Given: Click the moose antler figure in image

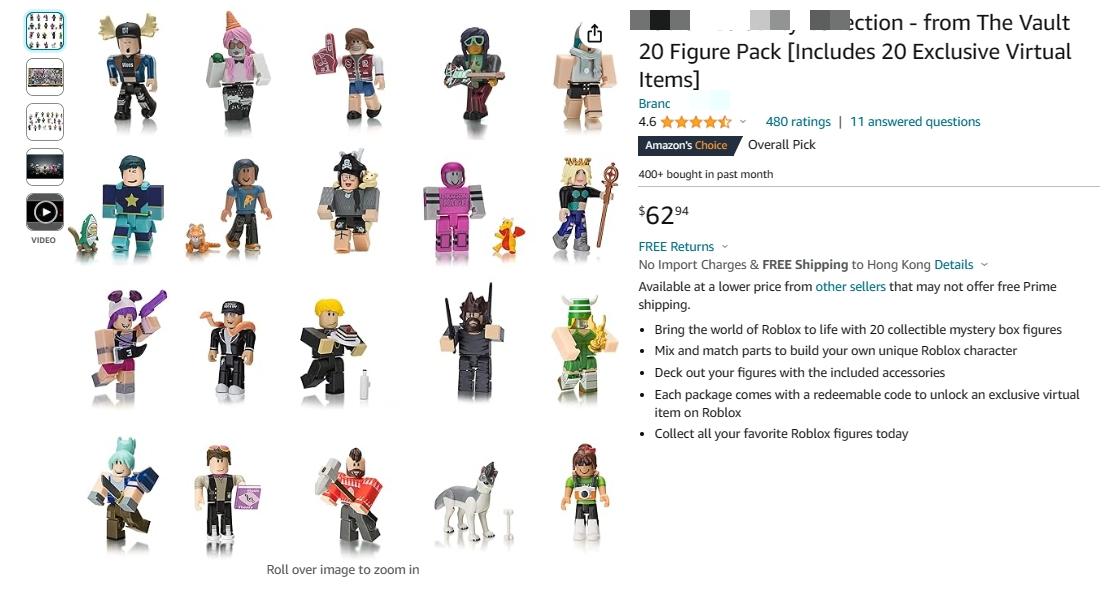Looking at the screenshot, I should click(x=128, y=69).
